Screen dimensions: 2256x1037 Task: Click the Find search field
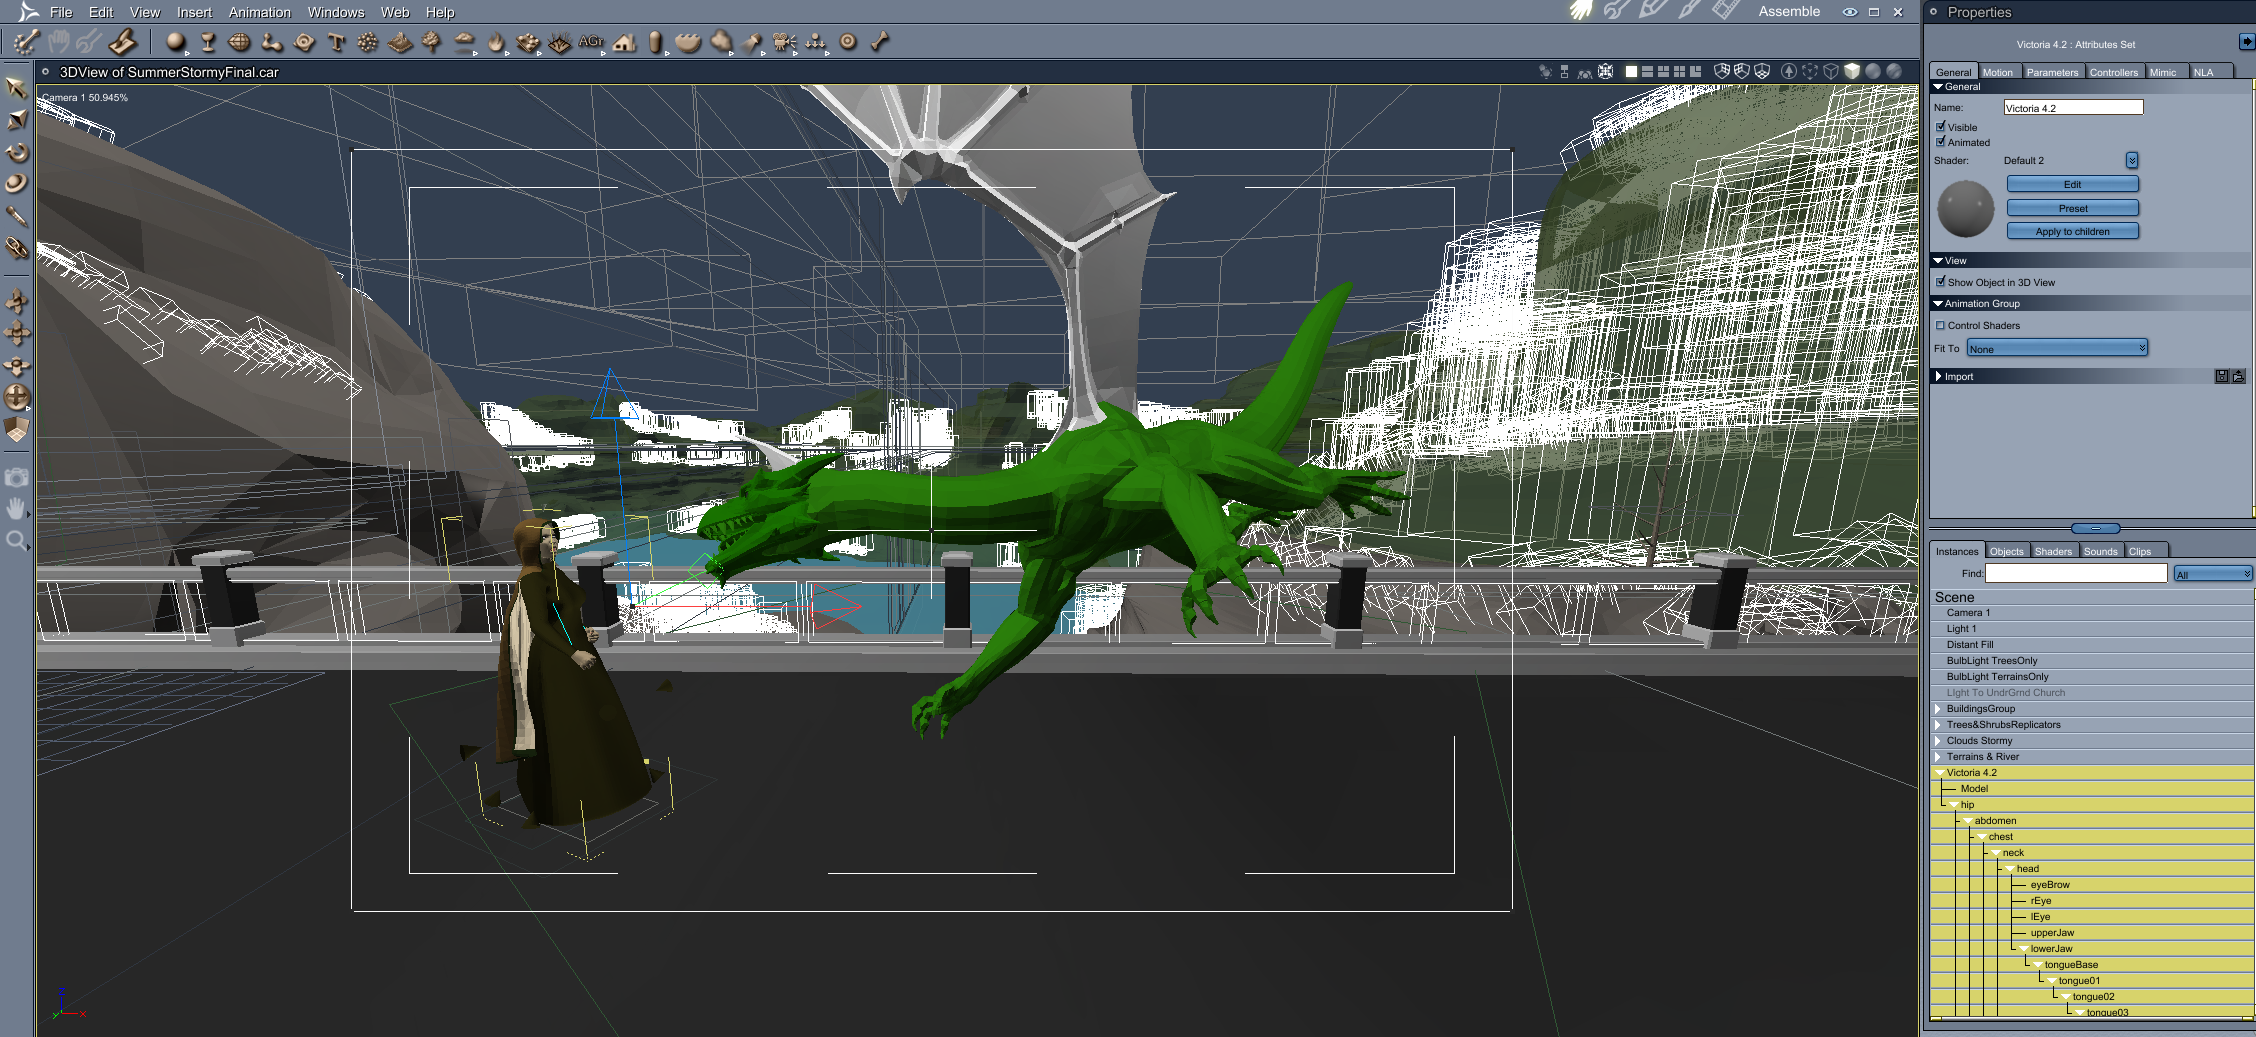pos(2076,573)
